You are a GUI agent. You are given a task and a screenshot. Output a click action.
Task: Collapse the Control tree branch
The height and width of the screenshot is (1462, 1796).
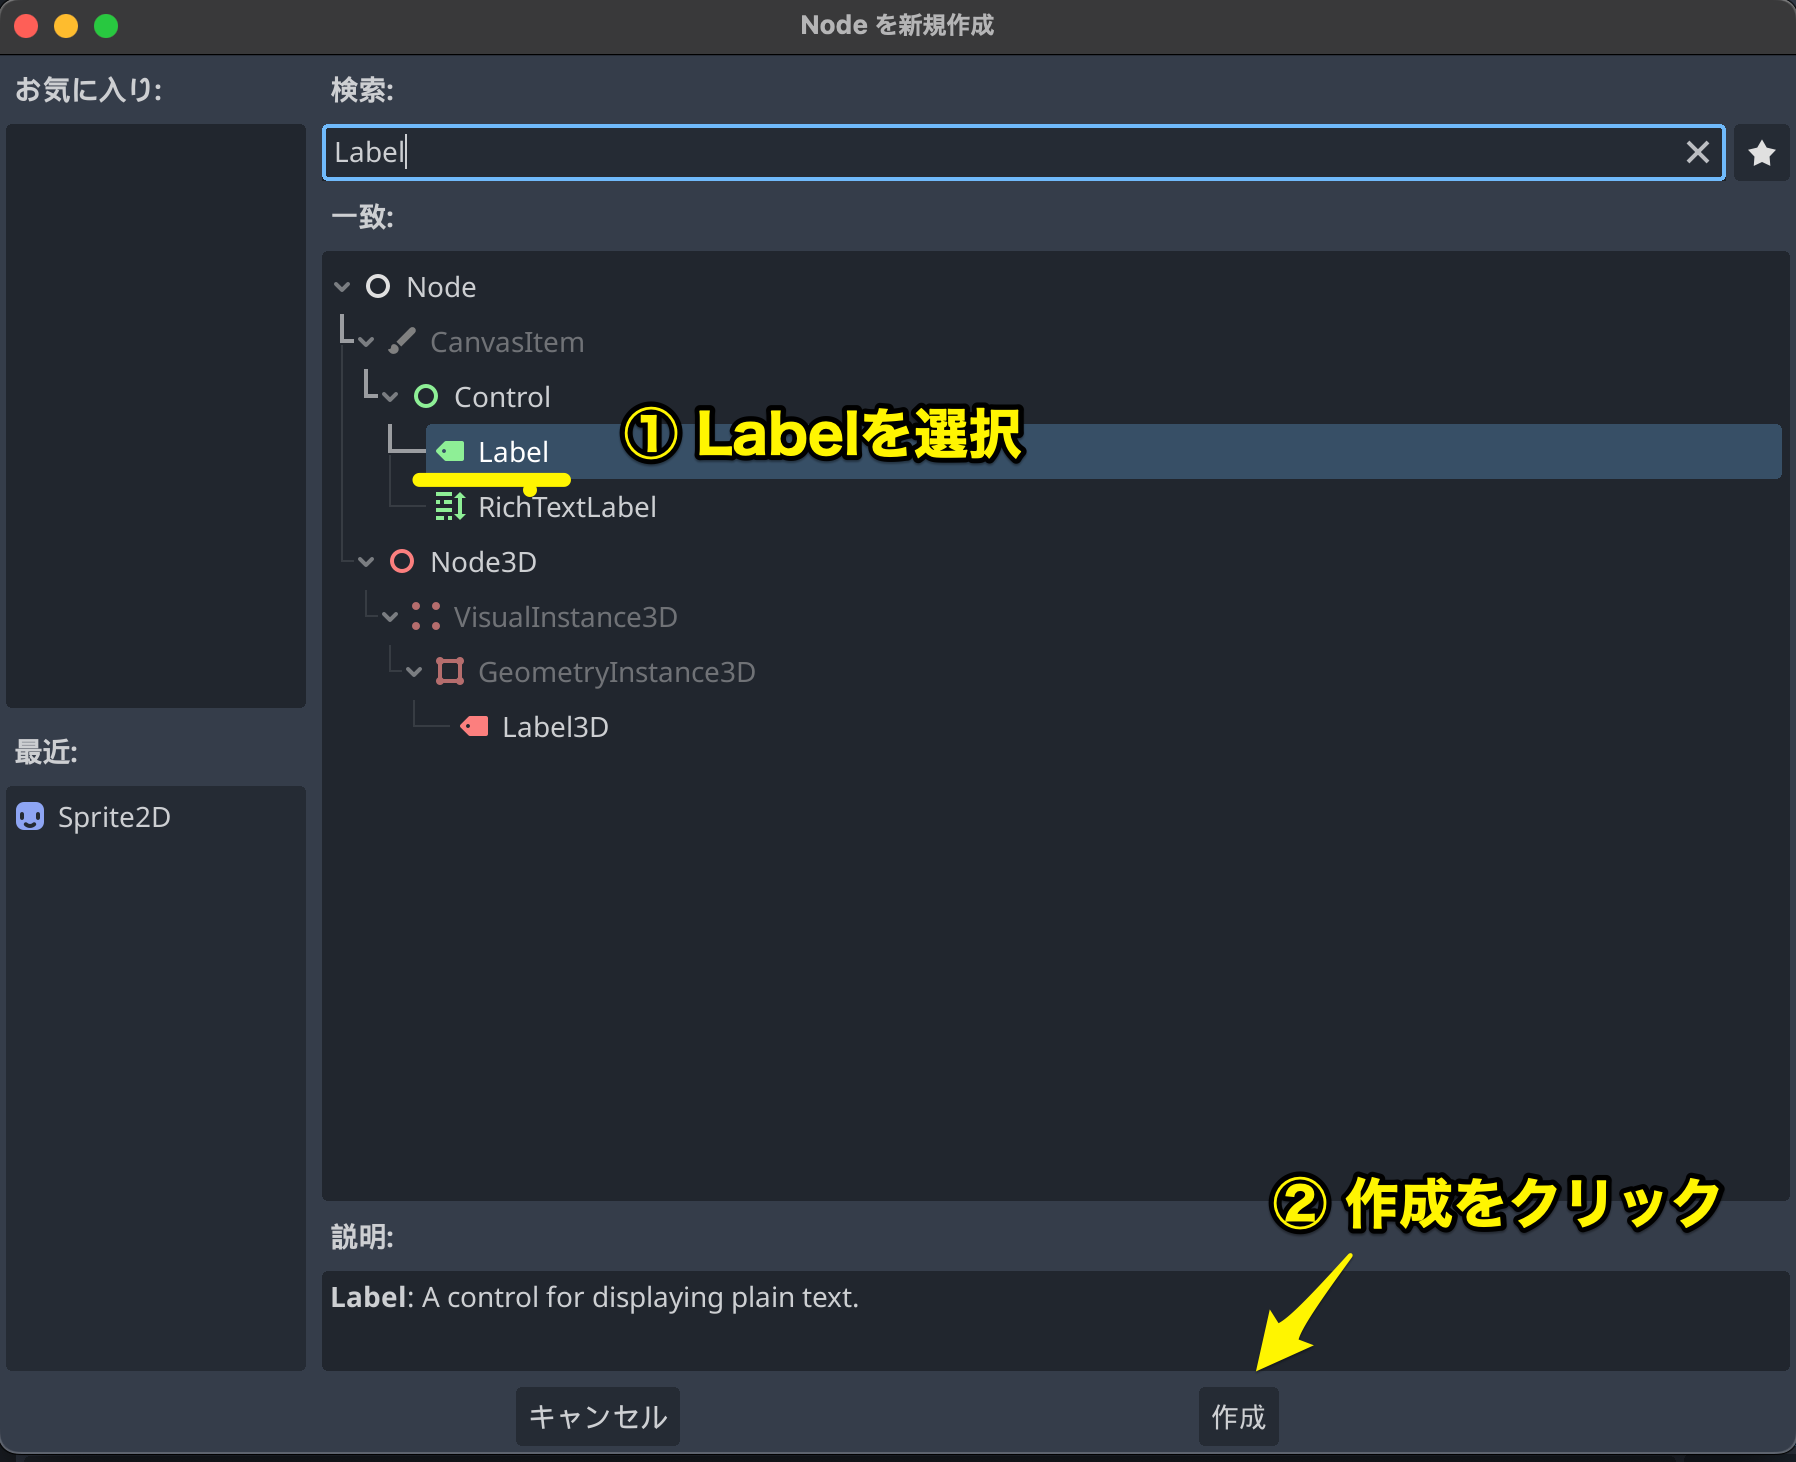tap(390, 396)
